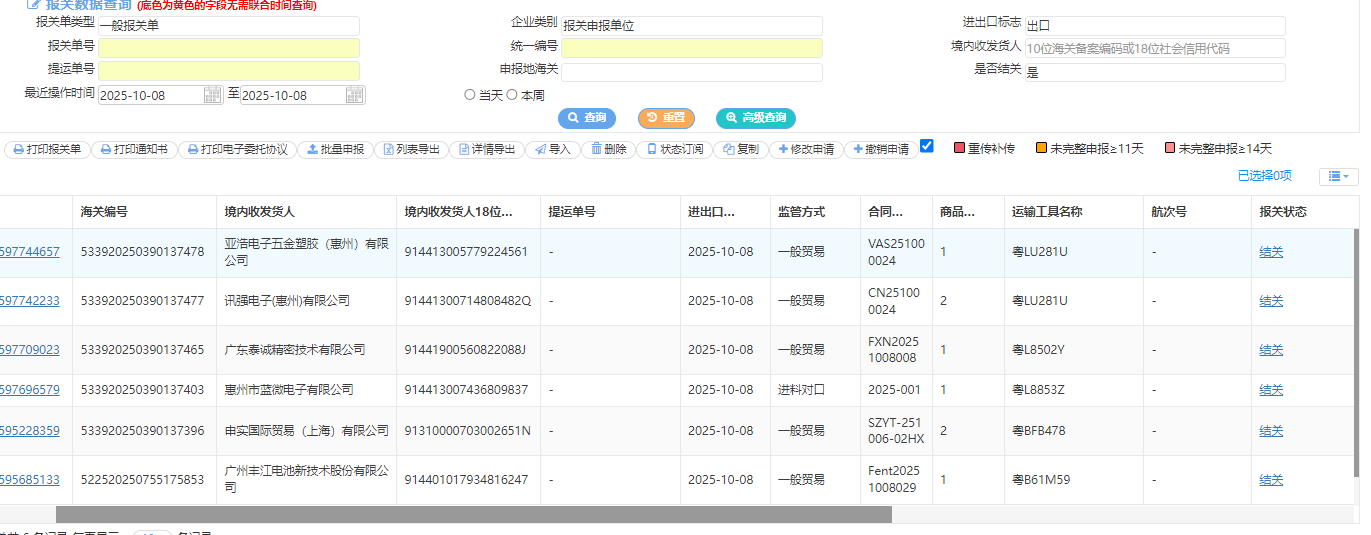Sort by the 报关状态 column header
Screen dimensions: 1371x535
[x=1284, y=212]
